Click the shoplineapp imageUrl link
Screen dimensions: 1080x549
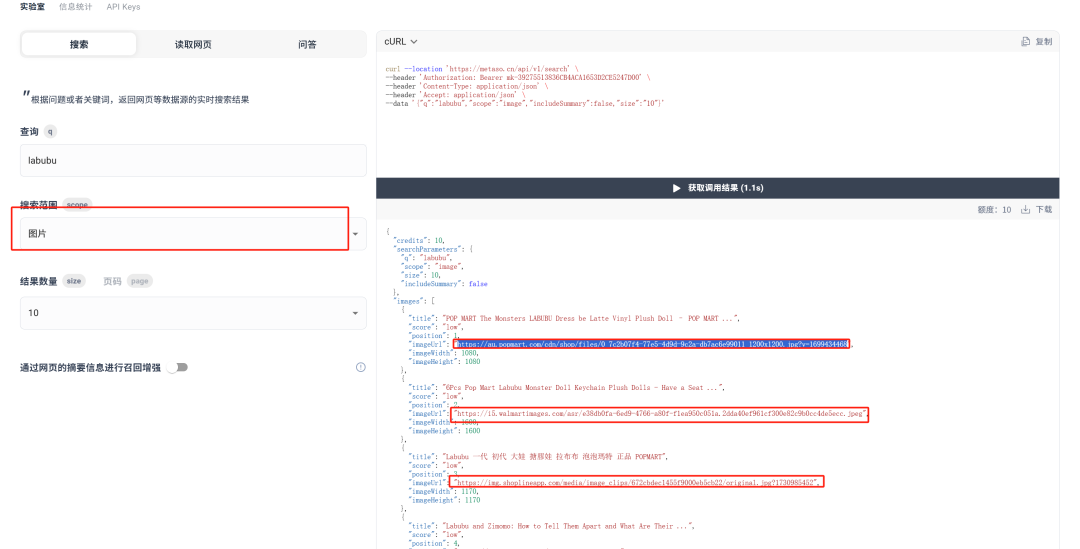point(638,482)
